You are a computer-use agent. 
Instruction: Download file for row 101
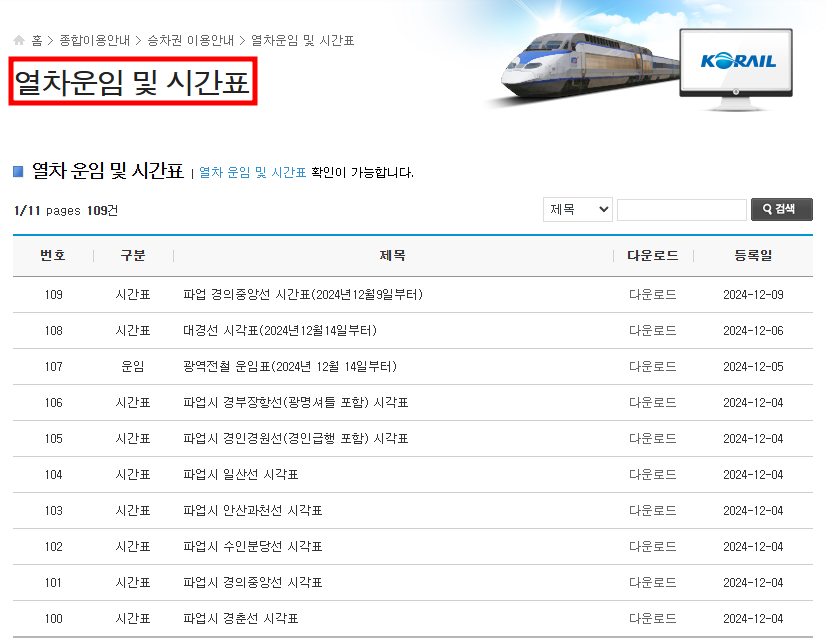[x=653, y=583]
